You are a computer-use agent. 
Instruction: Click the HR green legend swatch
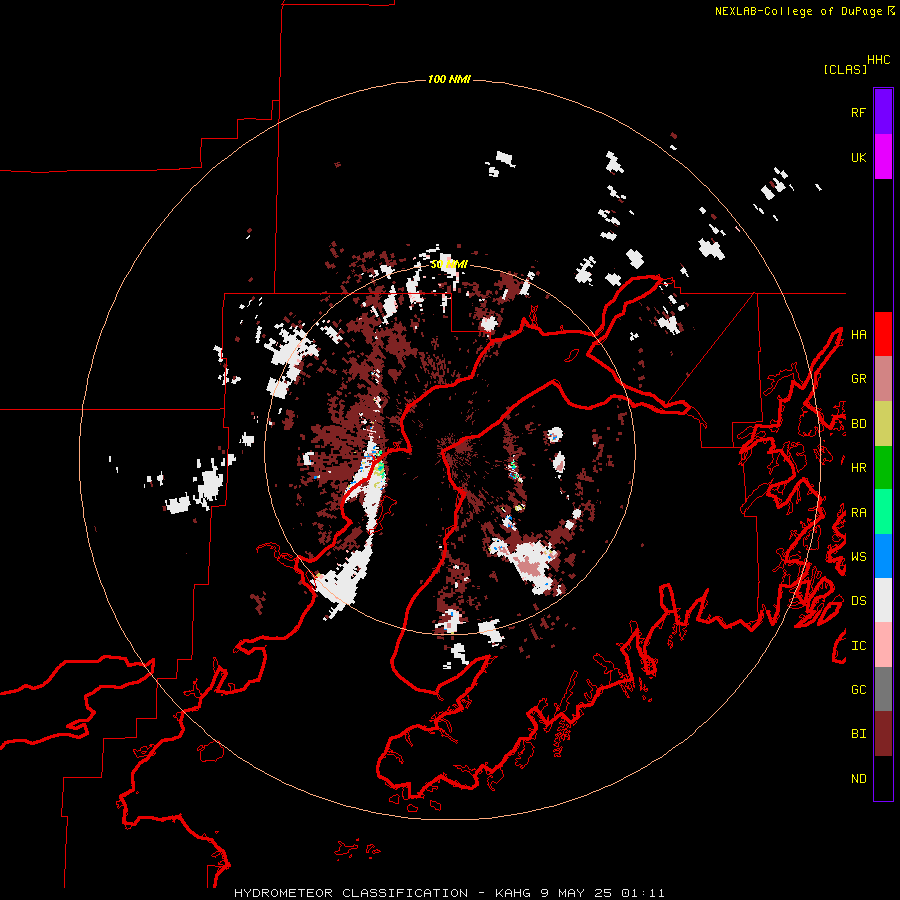click(x=883, y=468)
